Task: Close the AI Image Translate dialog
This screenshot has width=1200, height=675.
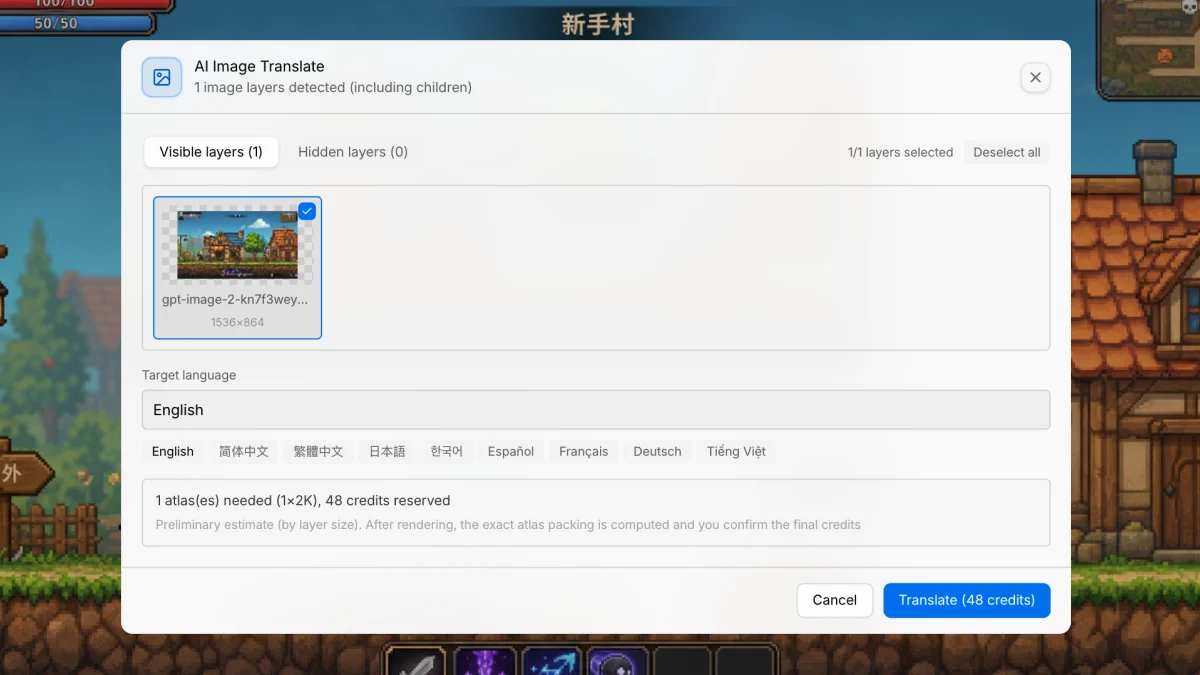Action: tap(1035, 77)
